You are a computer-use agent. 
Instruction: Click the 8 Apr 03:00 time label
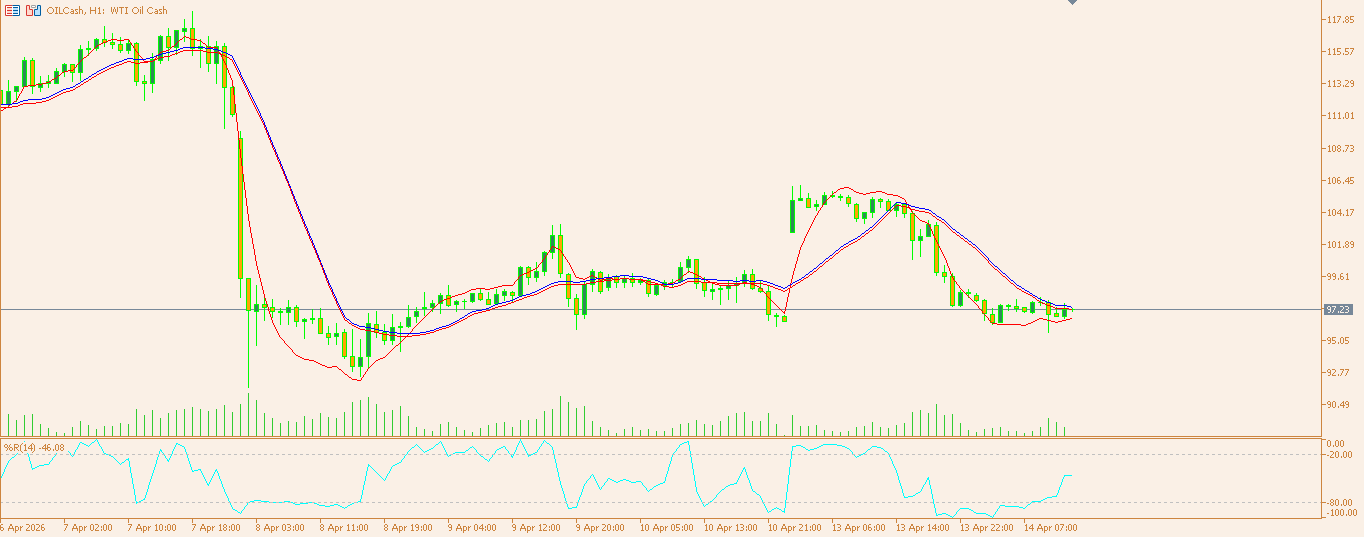click(x=279, y=527)
